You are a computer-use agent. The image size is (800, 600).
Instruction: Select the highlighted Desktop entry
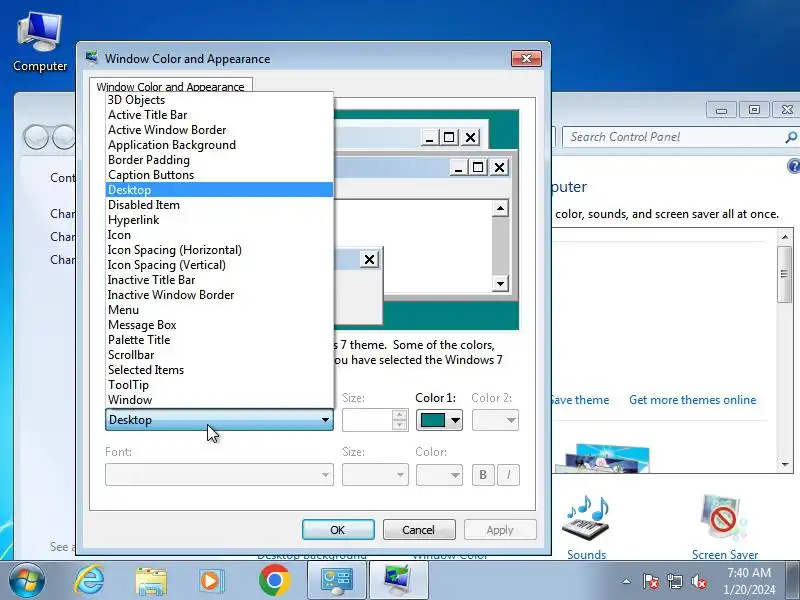pyautogui.click(x=219, y=190)
